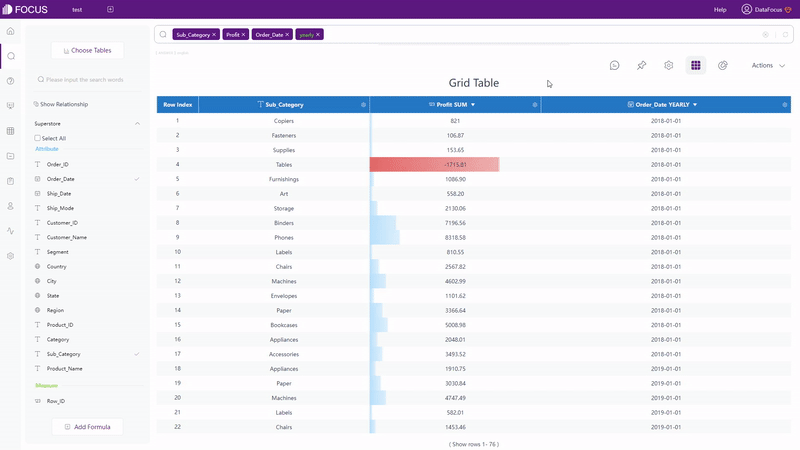Open Sub_Category column settings icon
The width and height of the screenshot is (800, 450).
tap(363, 105)
